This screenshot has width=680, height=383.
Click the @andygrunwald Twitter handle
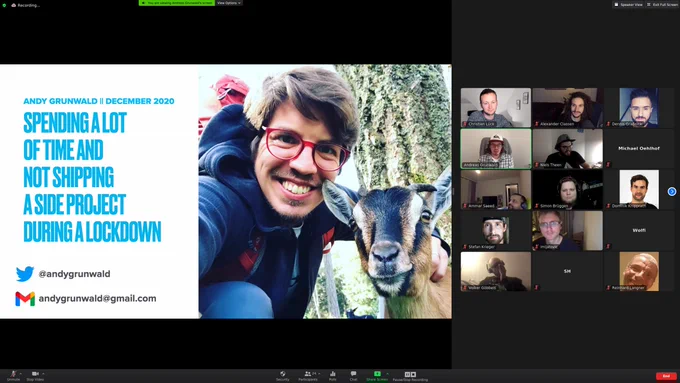[x=74, y=274]
